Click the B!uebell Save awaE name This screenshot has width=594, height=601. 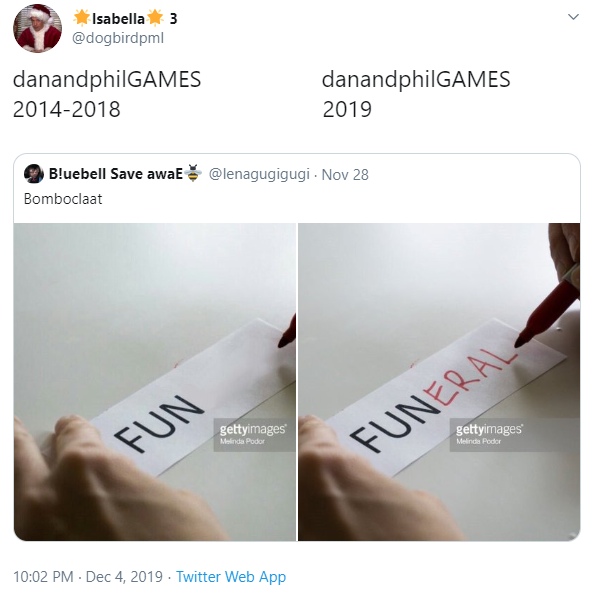tap(116, 174)
